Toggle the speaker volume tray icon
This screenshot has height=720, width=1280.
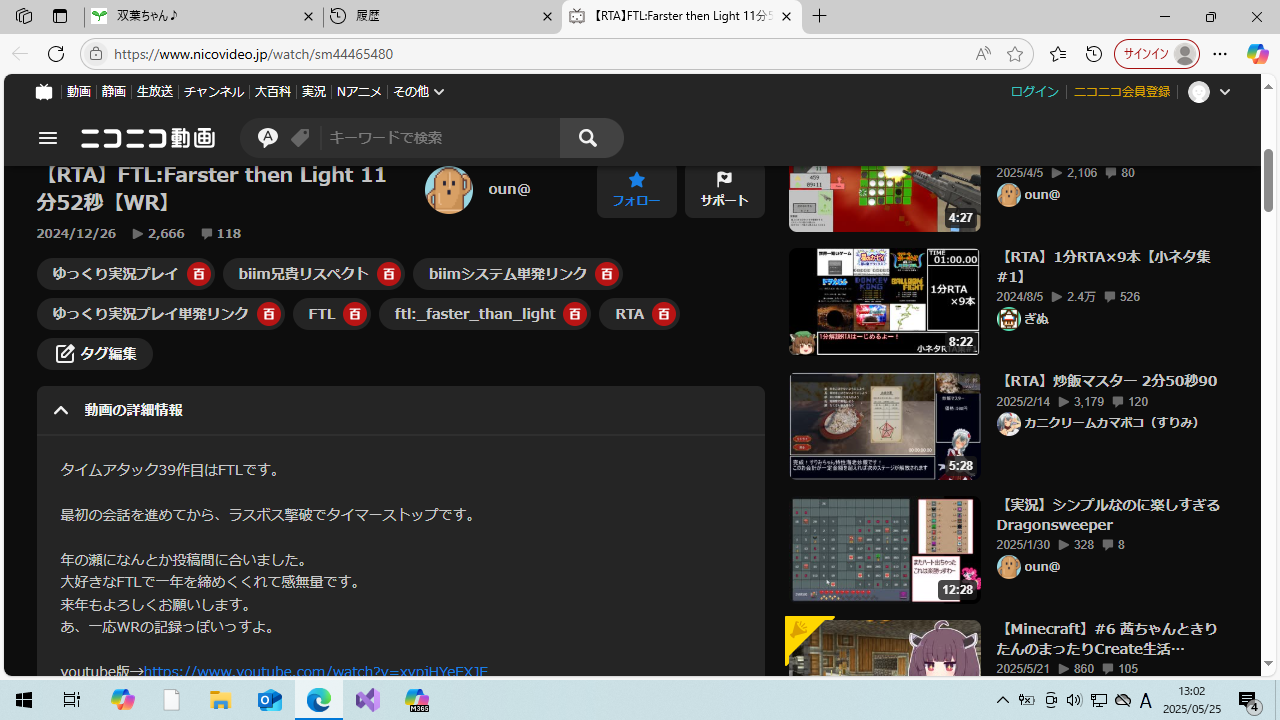pyautogui.click(x=1074, y=700)
